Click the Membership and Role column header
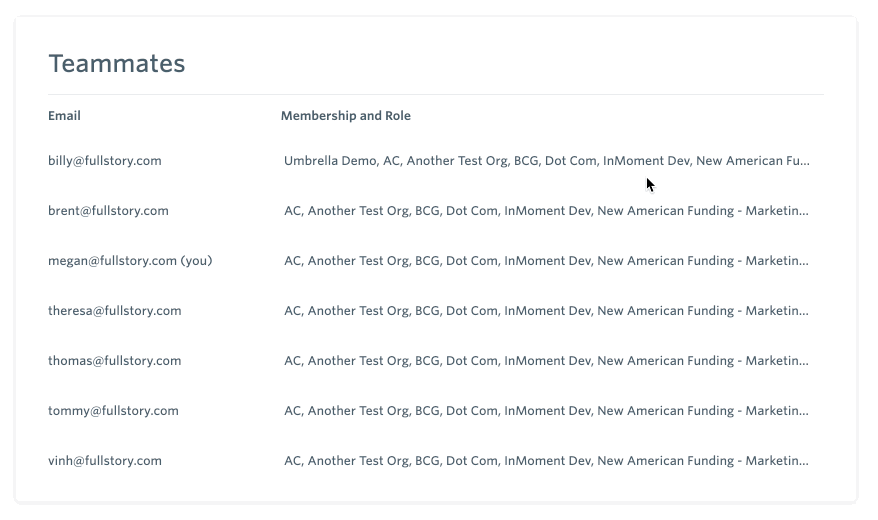878x520 pixels. tap(345, 116)
